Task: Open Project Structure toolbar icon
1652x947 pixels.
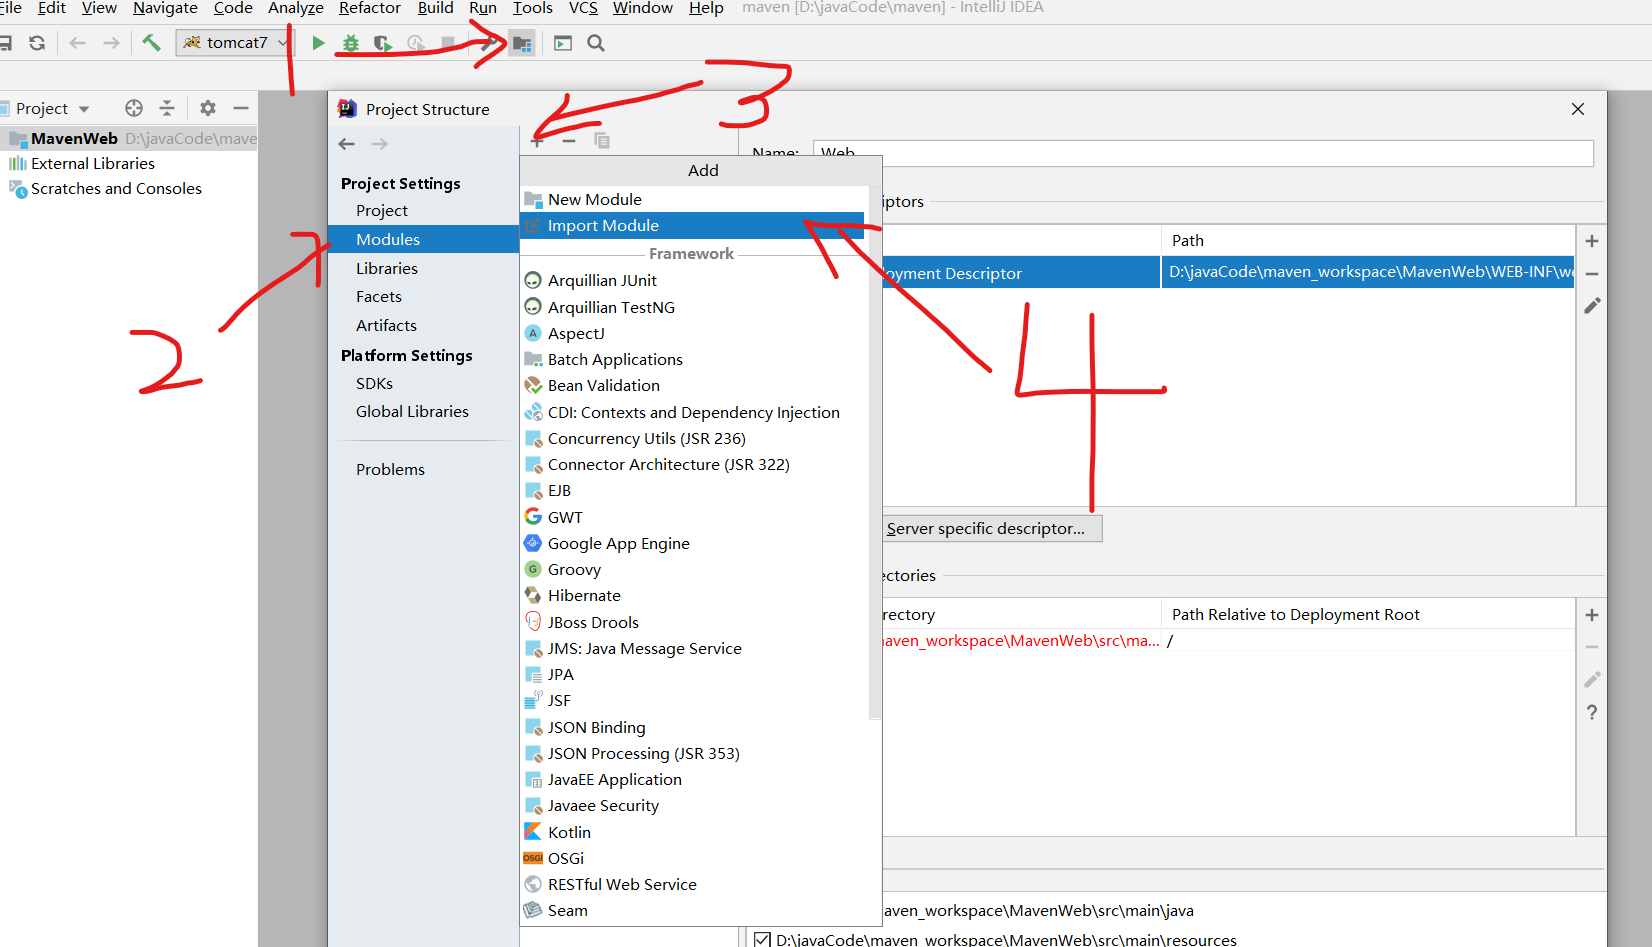Action: pos(522,43)
